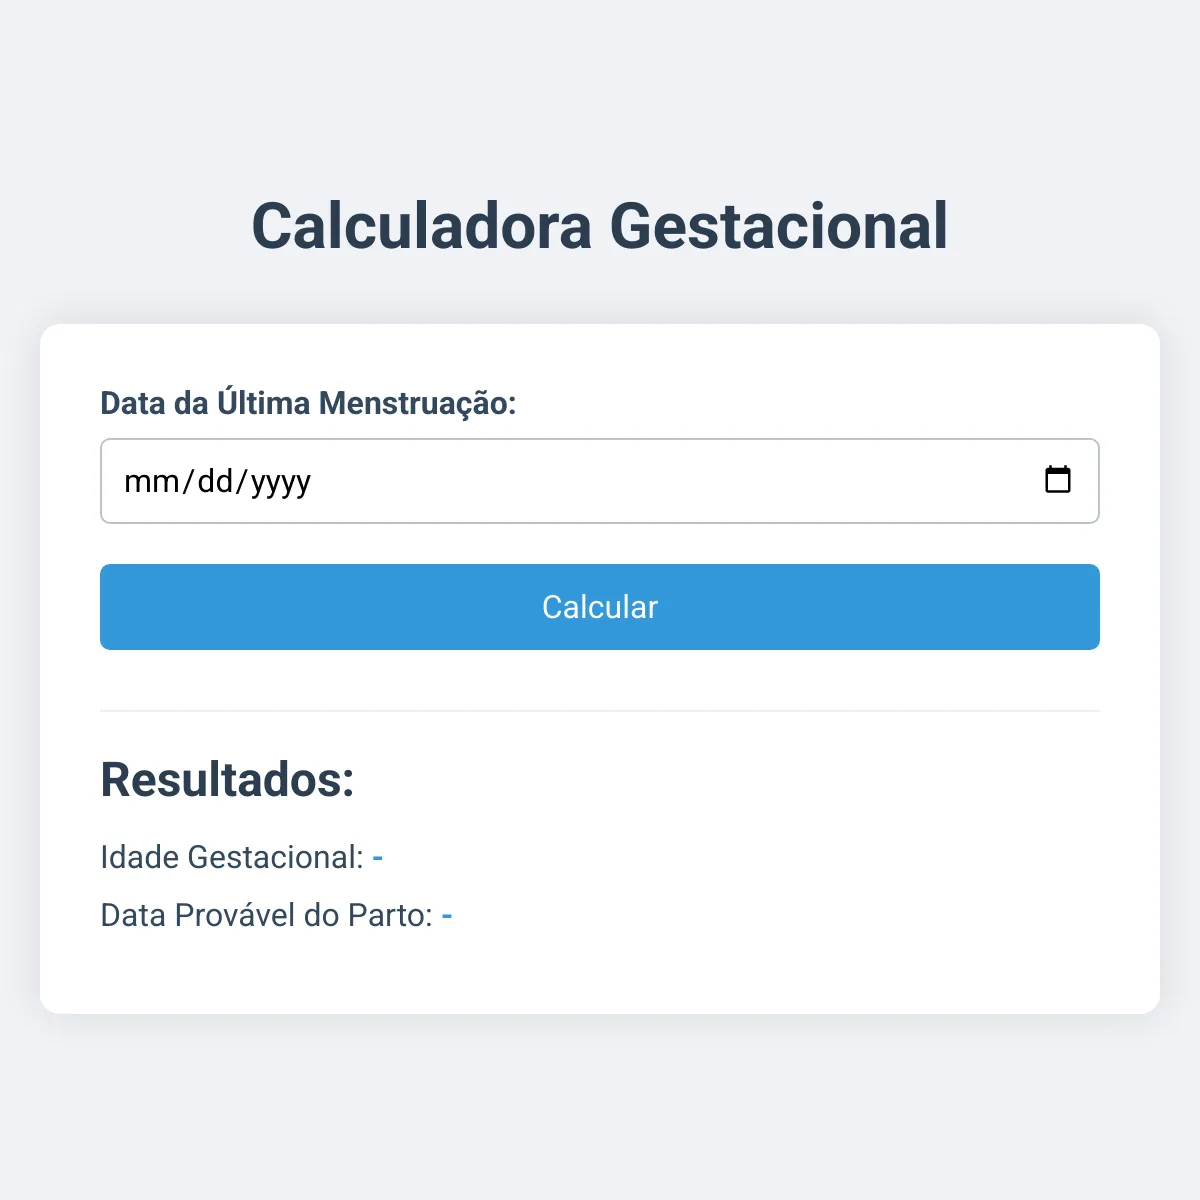Select the year segment yyyy

point(281,483)
